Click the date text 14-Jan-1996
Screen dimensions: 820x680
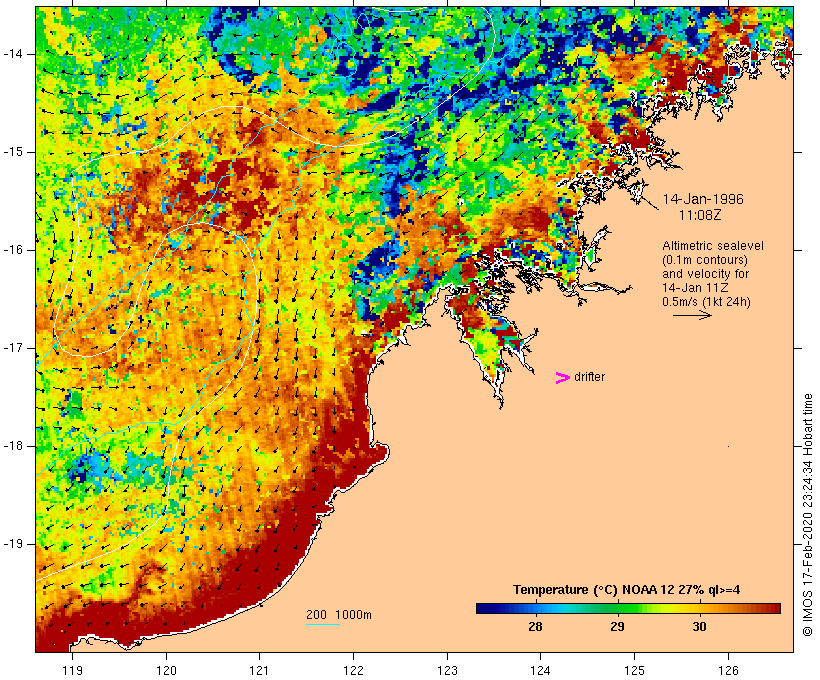coord(703,199)
